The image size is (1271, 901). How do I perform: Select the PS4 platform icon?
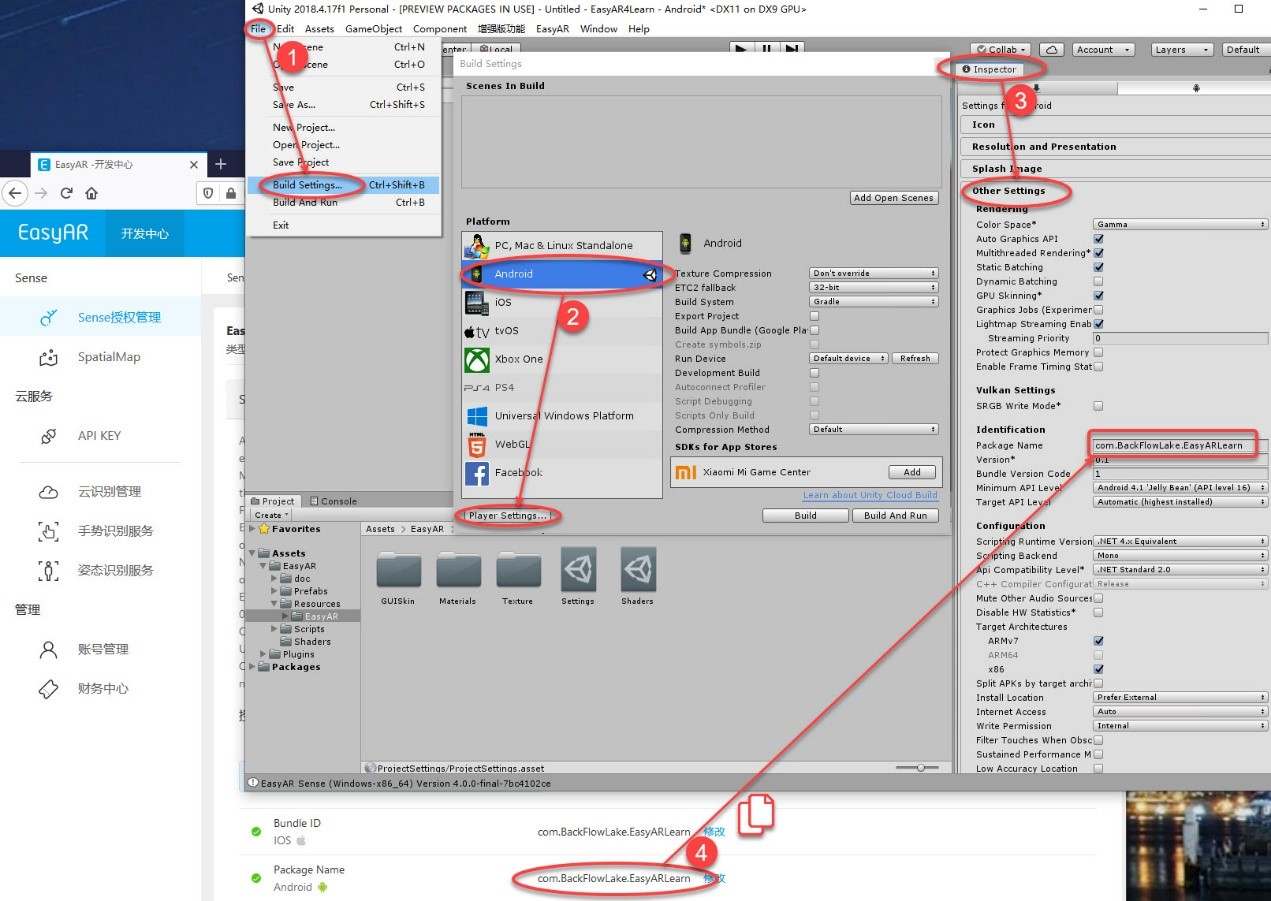click(x=477, y=387)
